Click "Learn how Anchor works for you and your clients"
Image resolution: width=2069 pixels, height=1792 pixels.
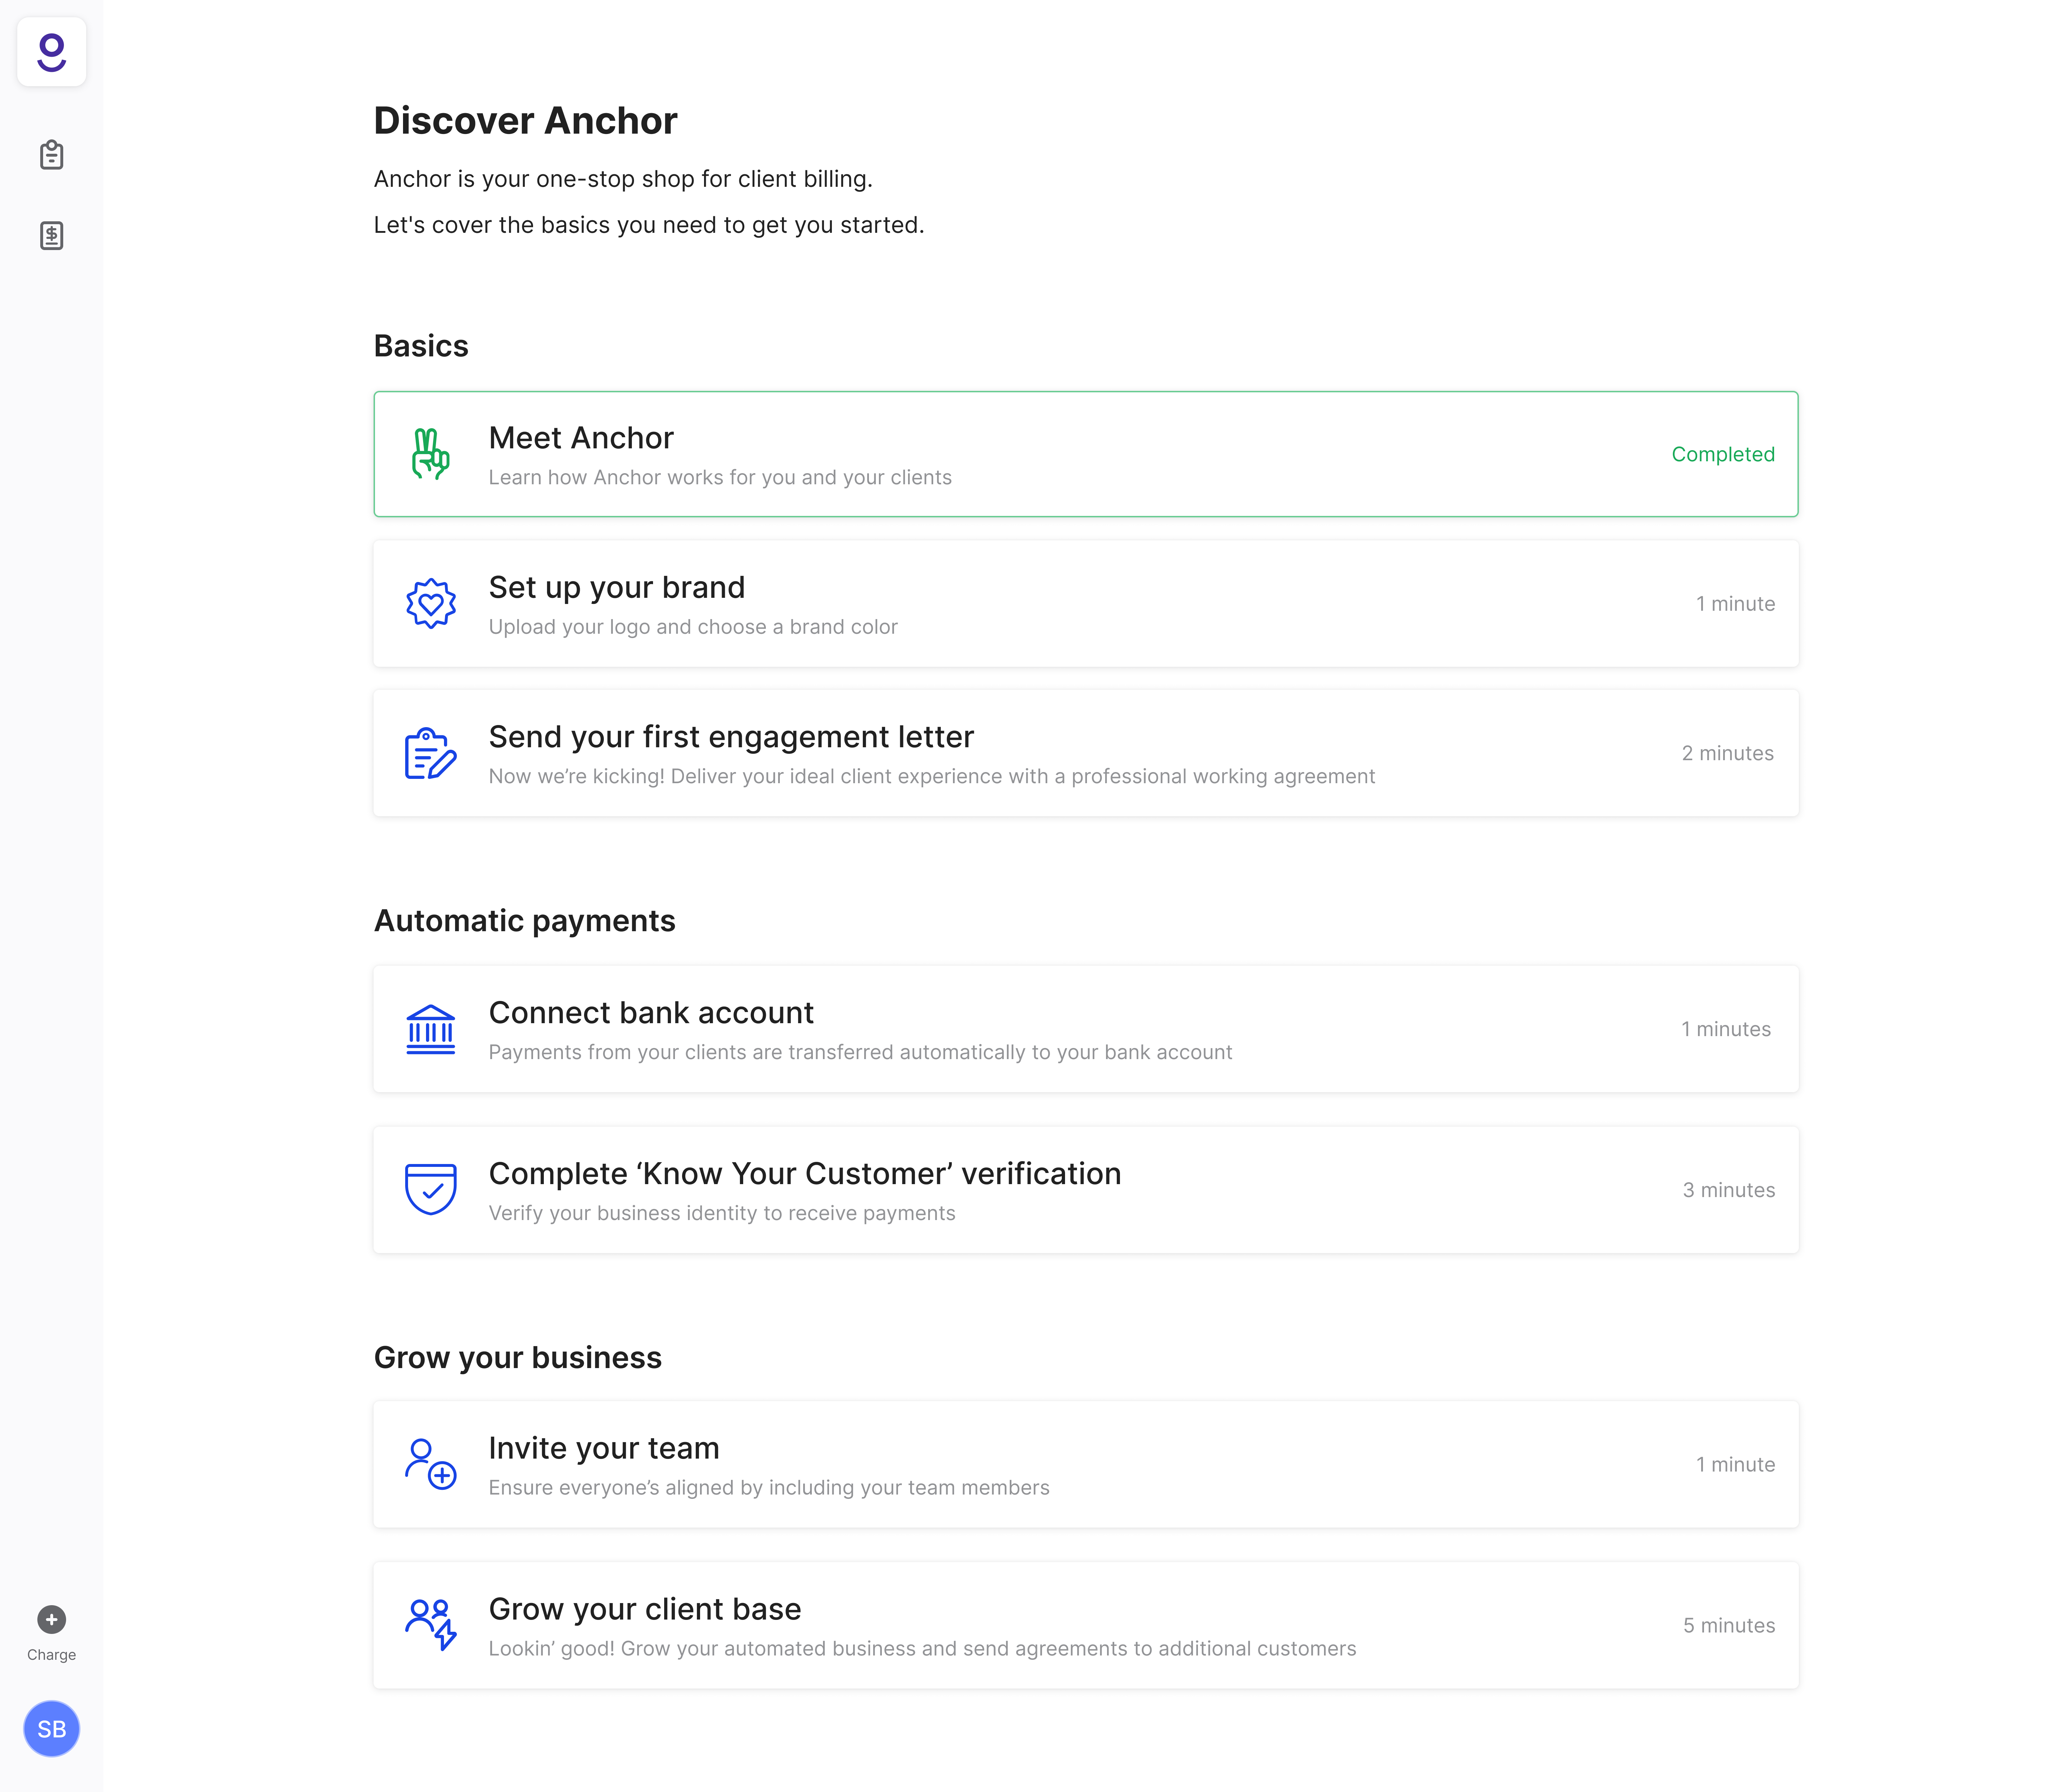720,478
